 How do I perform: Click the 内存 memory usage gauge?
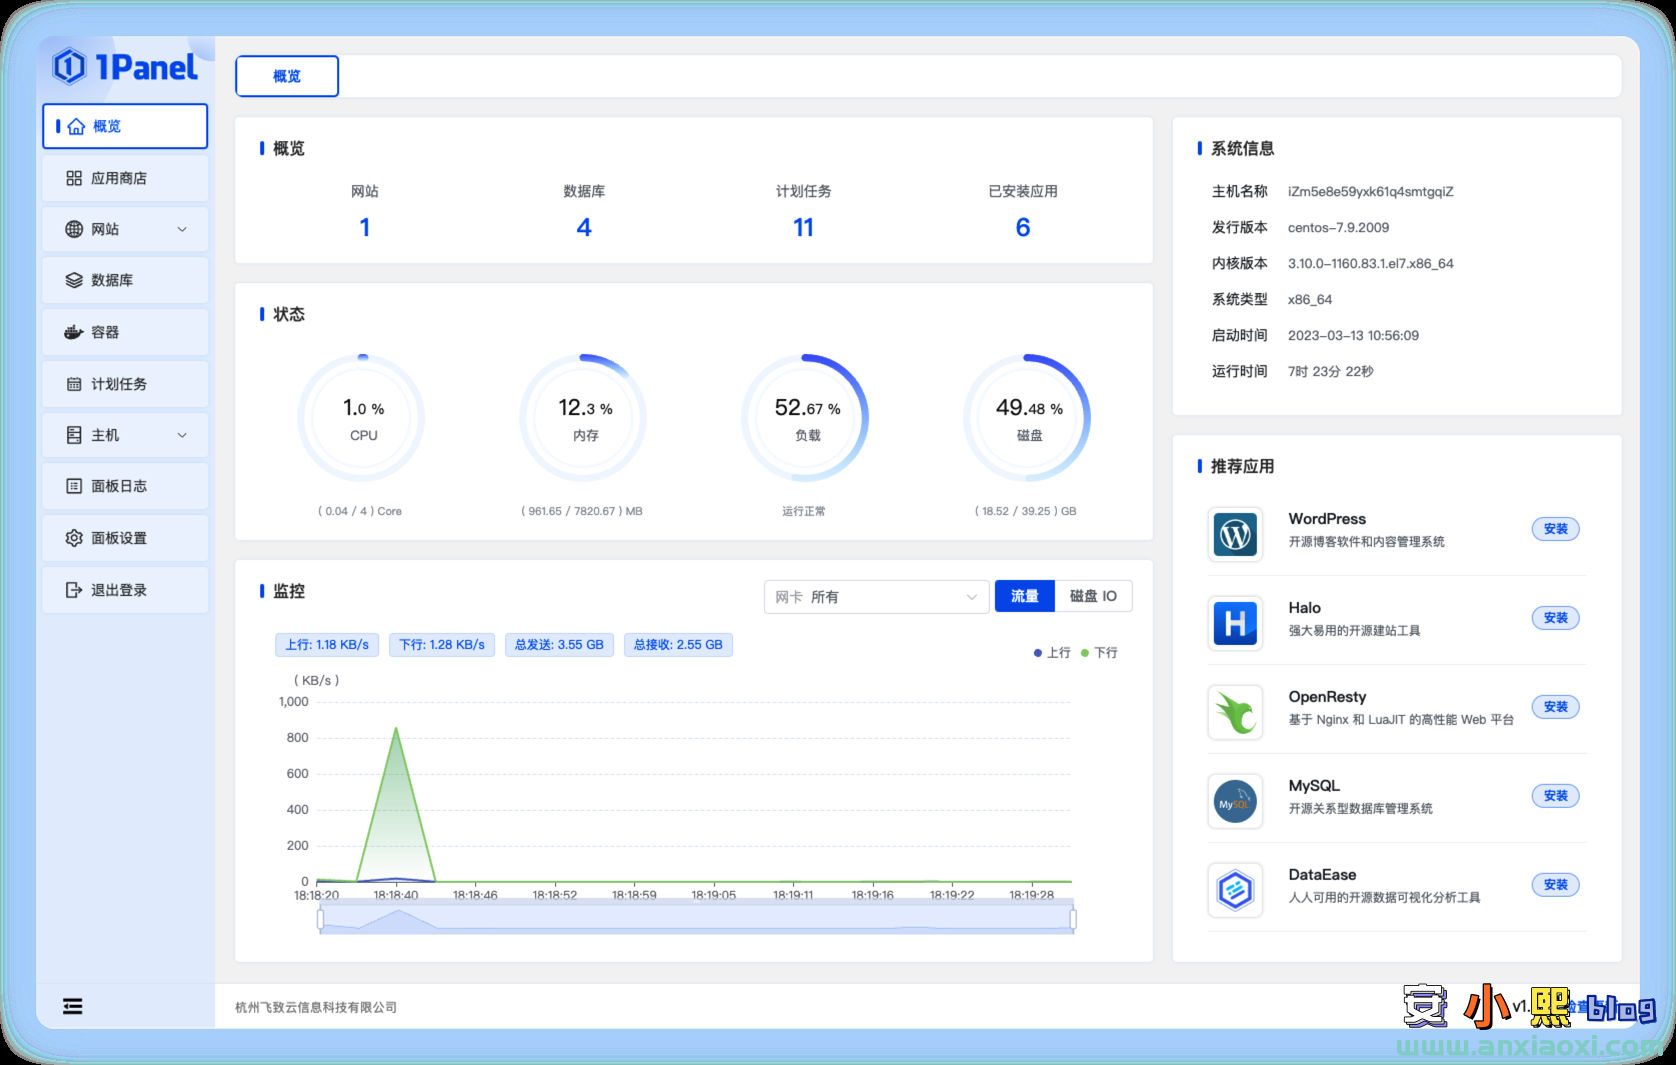point(584,418)
